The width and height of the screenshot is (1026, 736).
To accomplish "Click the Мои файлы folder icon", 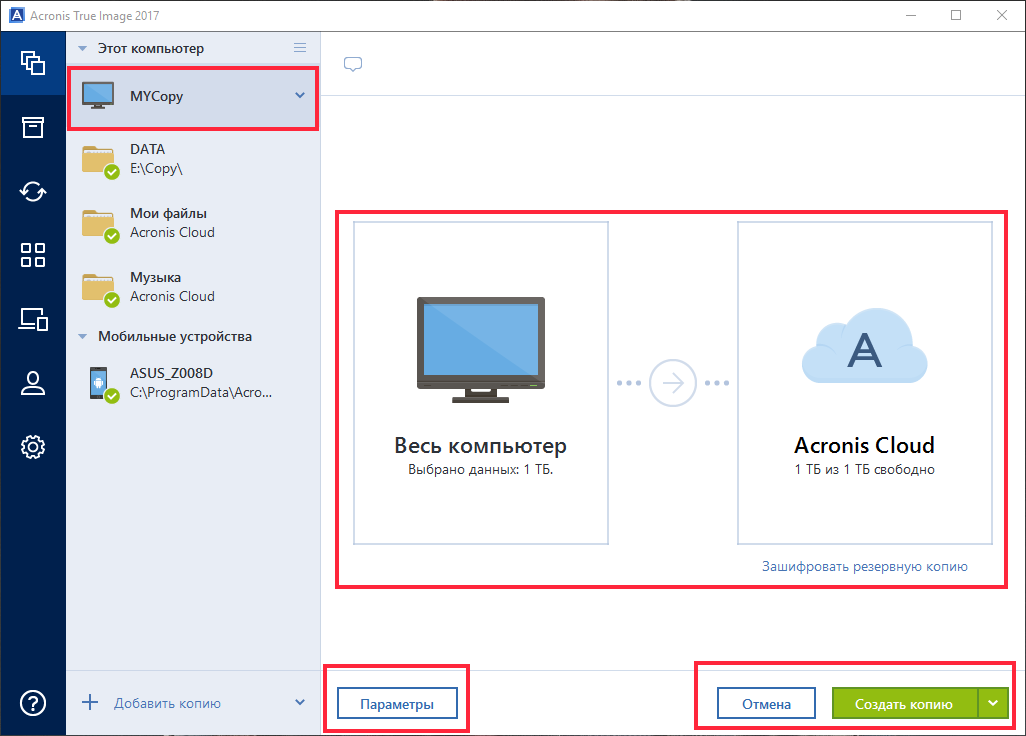I will [99, 226].
